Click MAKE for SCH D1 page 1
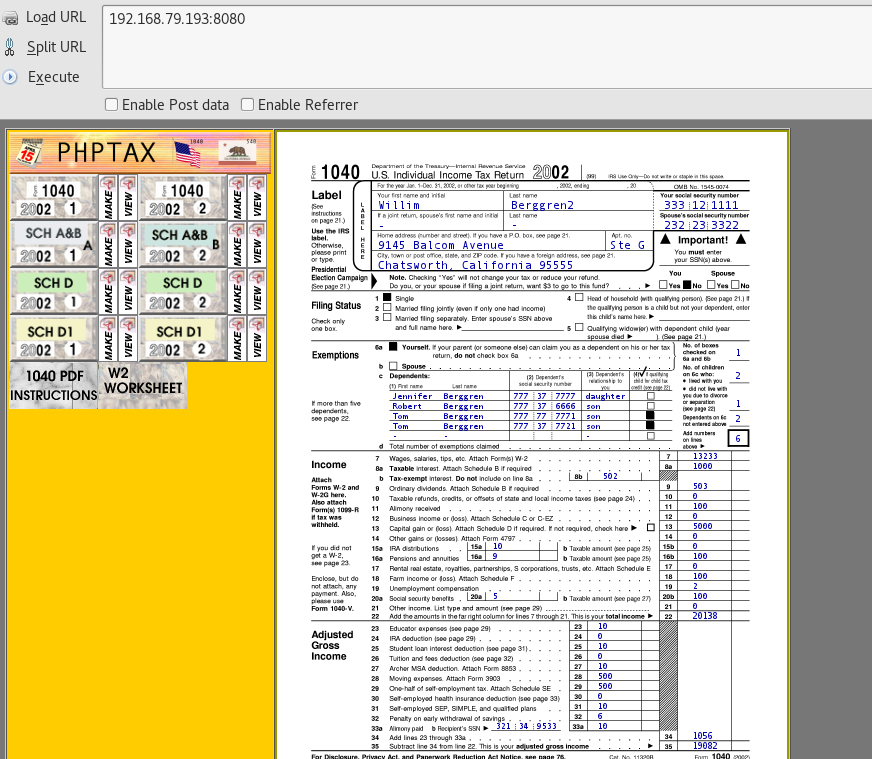Image resolution: width=872 pixels, height=759 pixels. [x=108, y=339]
